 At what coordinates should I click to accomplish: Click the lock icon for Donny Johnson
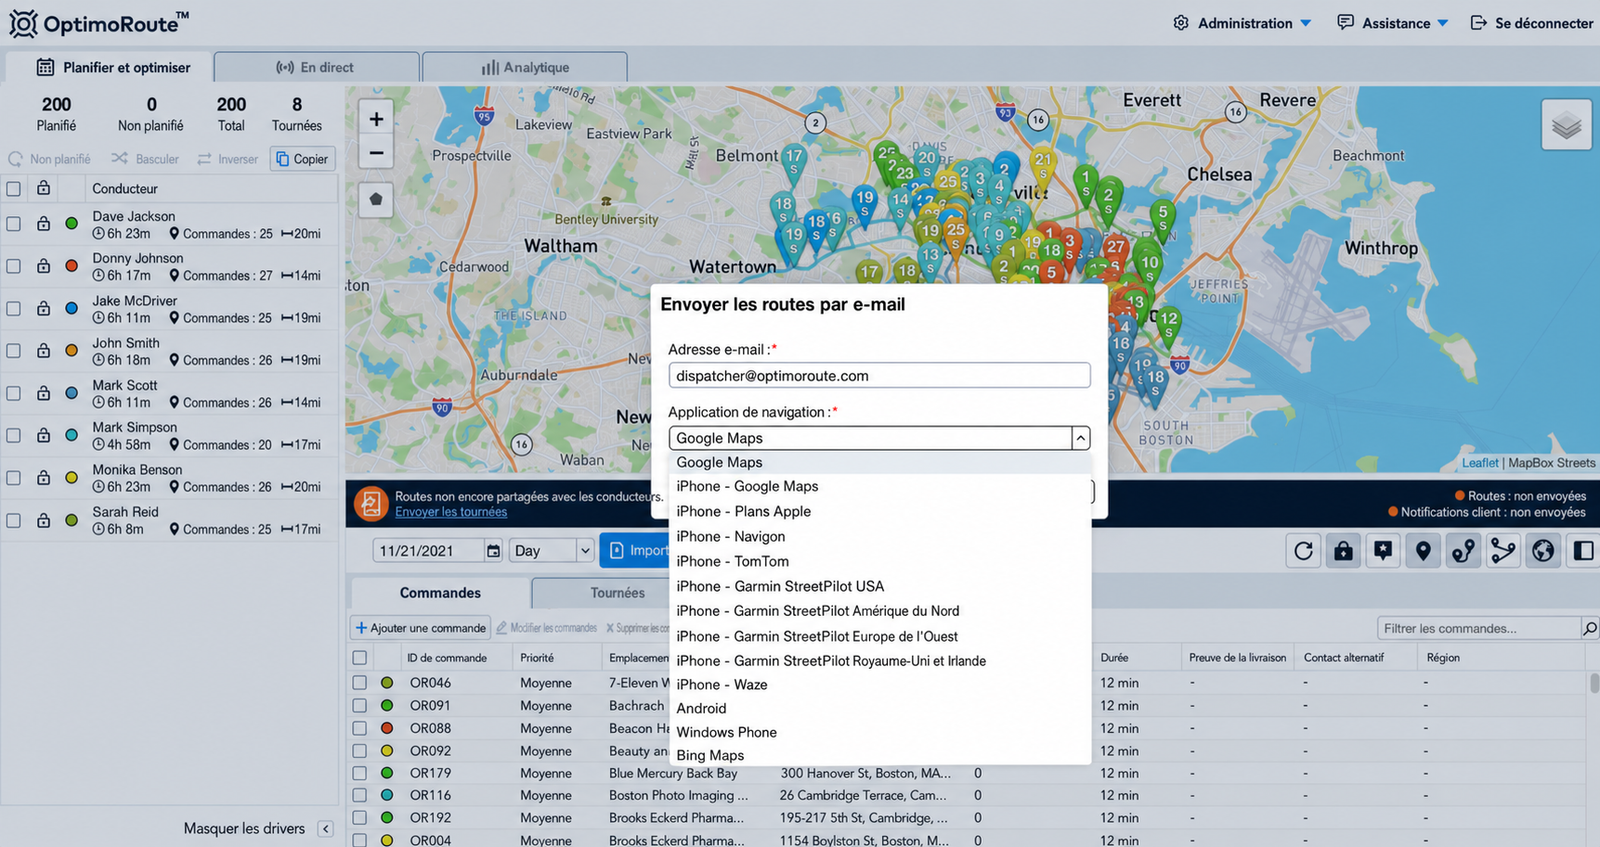[44, 266]
